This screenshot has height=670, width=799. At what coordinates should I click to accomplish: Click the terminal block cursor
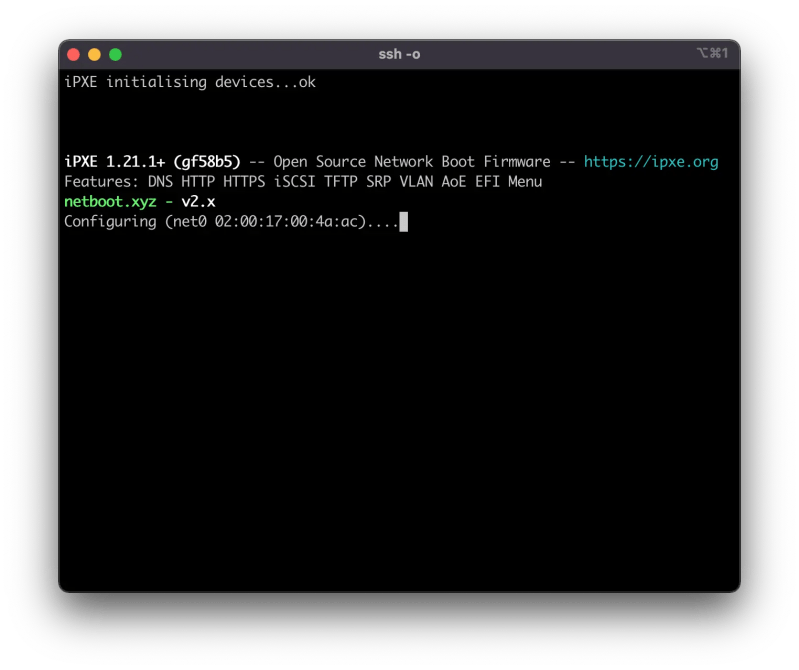pyautogui.click(x=404, y=222)
